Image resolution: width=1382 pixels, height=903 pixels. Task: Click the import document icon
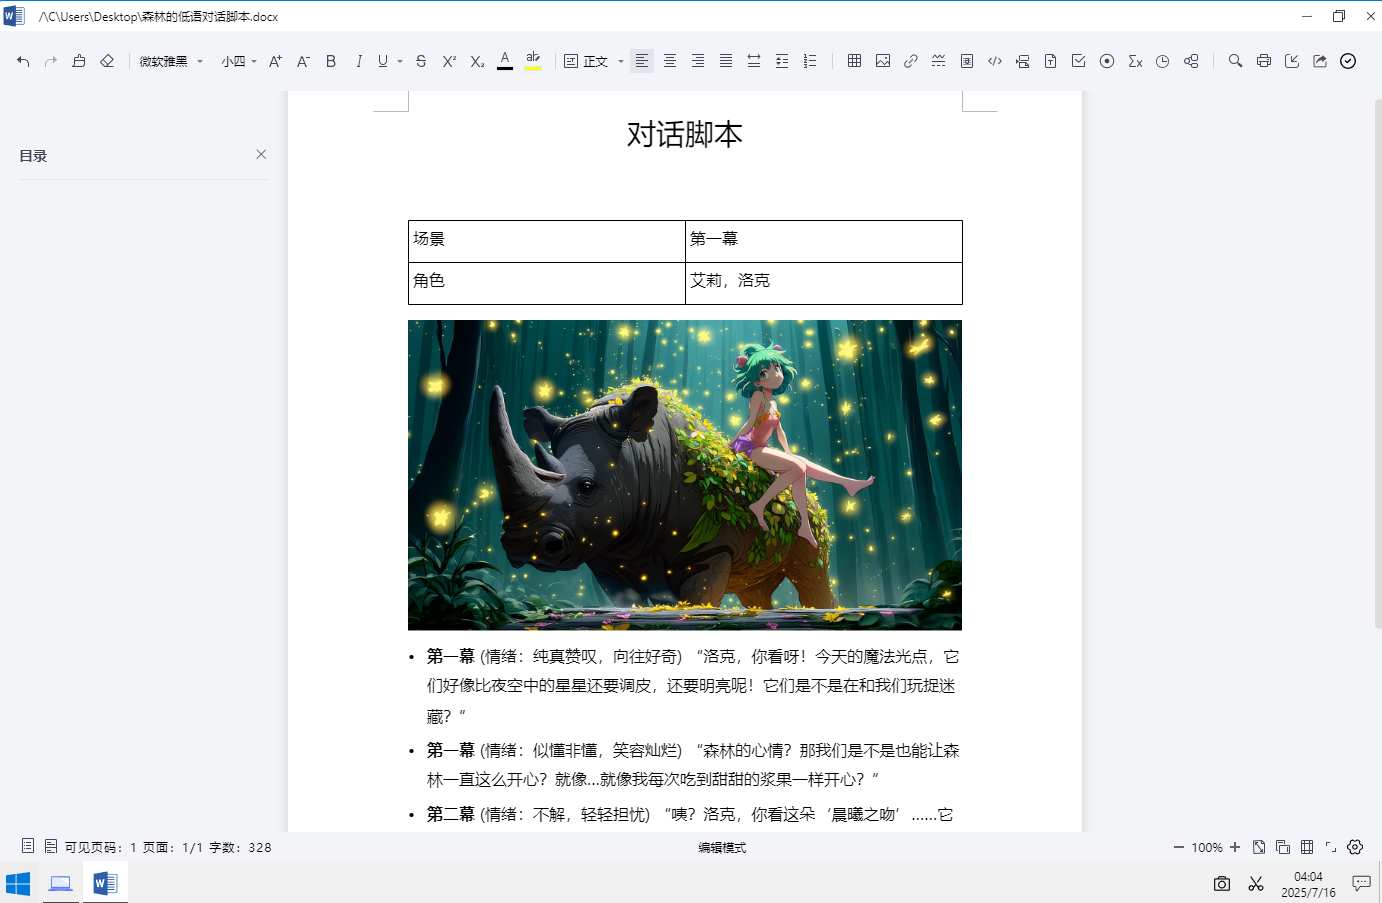(x=1291, y=61)
